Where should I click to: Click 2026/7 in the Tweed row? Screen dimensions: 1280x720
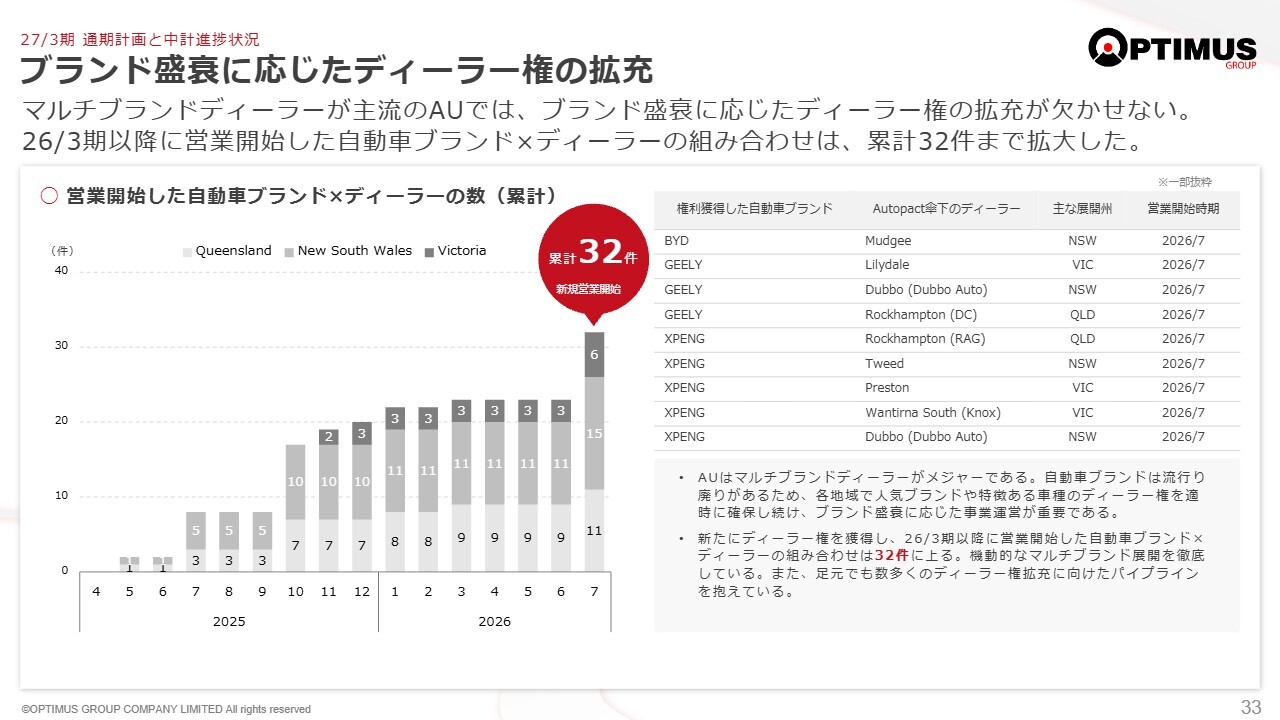[x=1184, y=363]
